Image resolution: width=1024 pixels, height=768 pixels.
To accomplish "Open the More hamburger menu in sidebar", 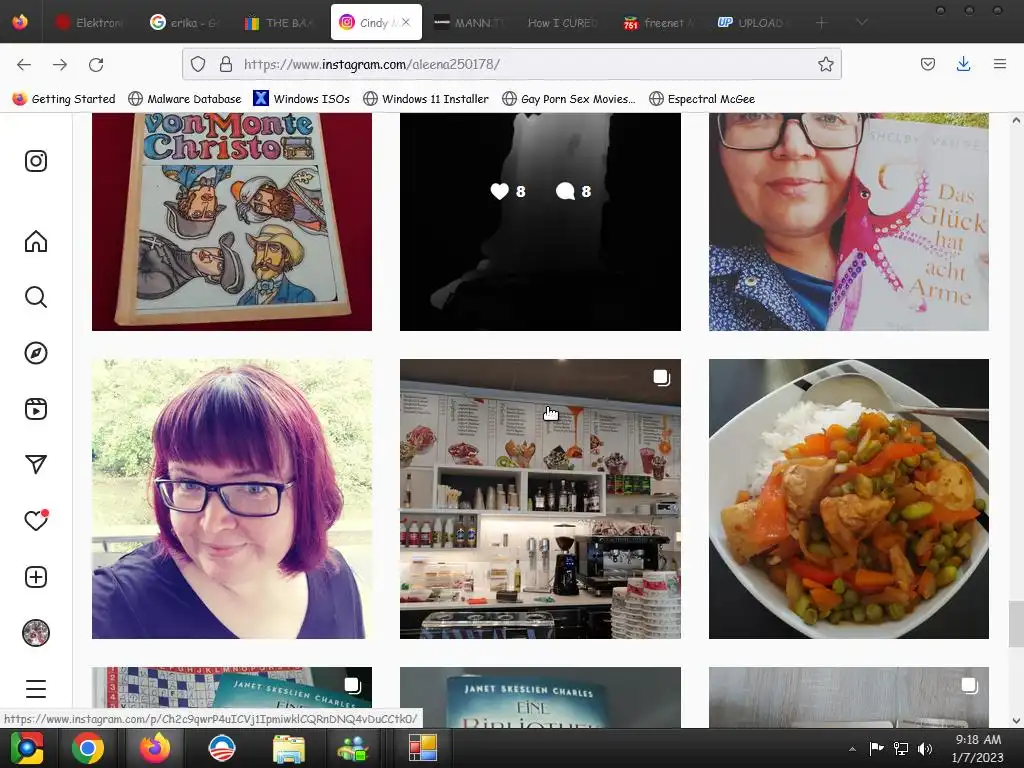I will [36, 689].
